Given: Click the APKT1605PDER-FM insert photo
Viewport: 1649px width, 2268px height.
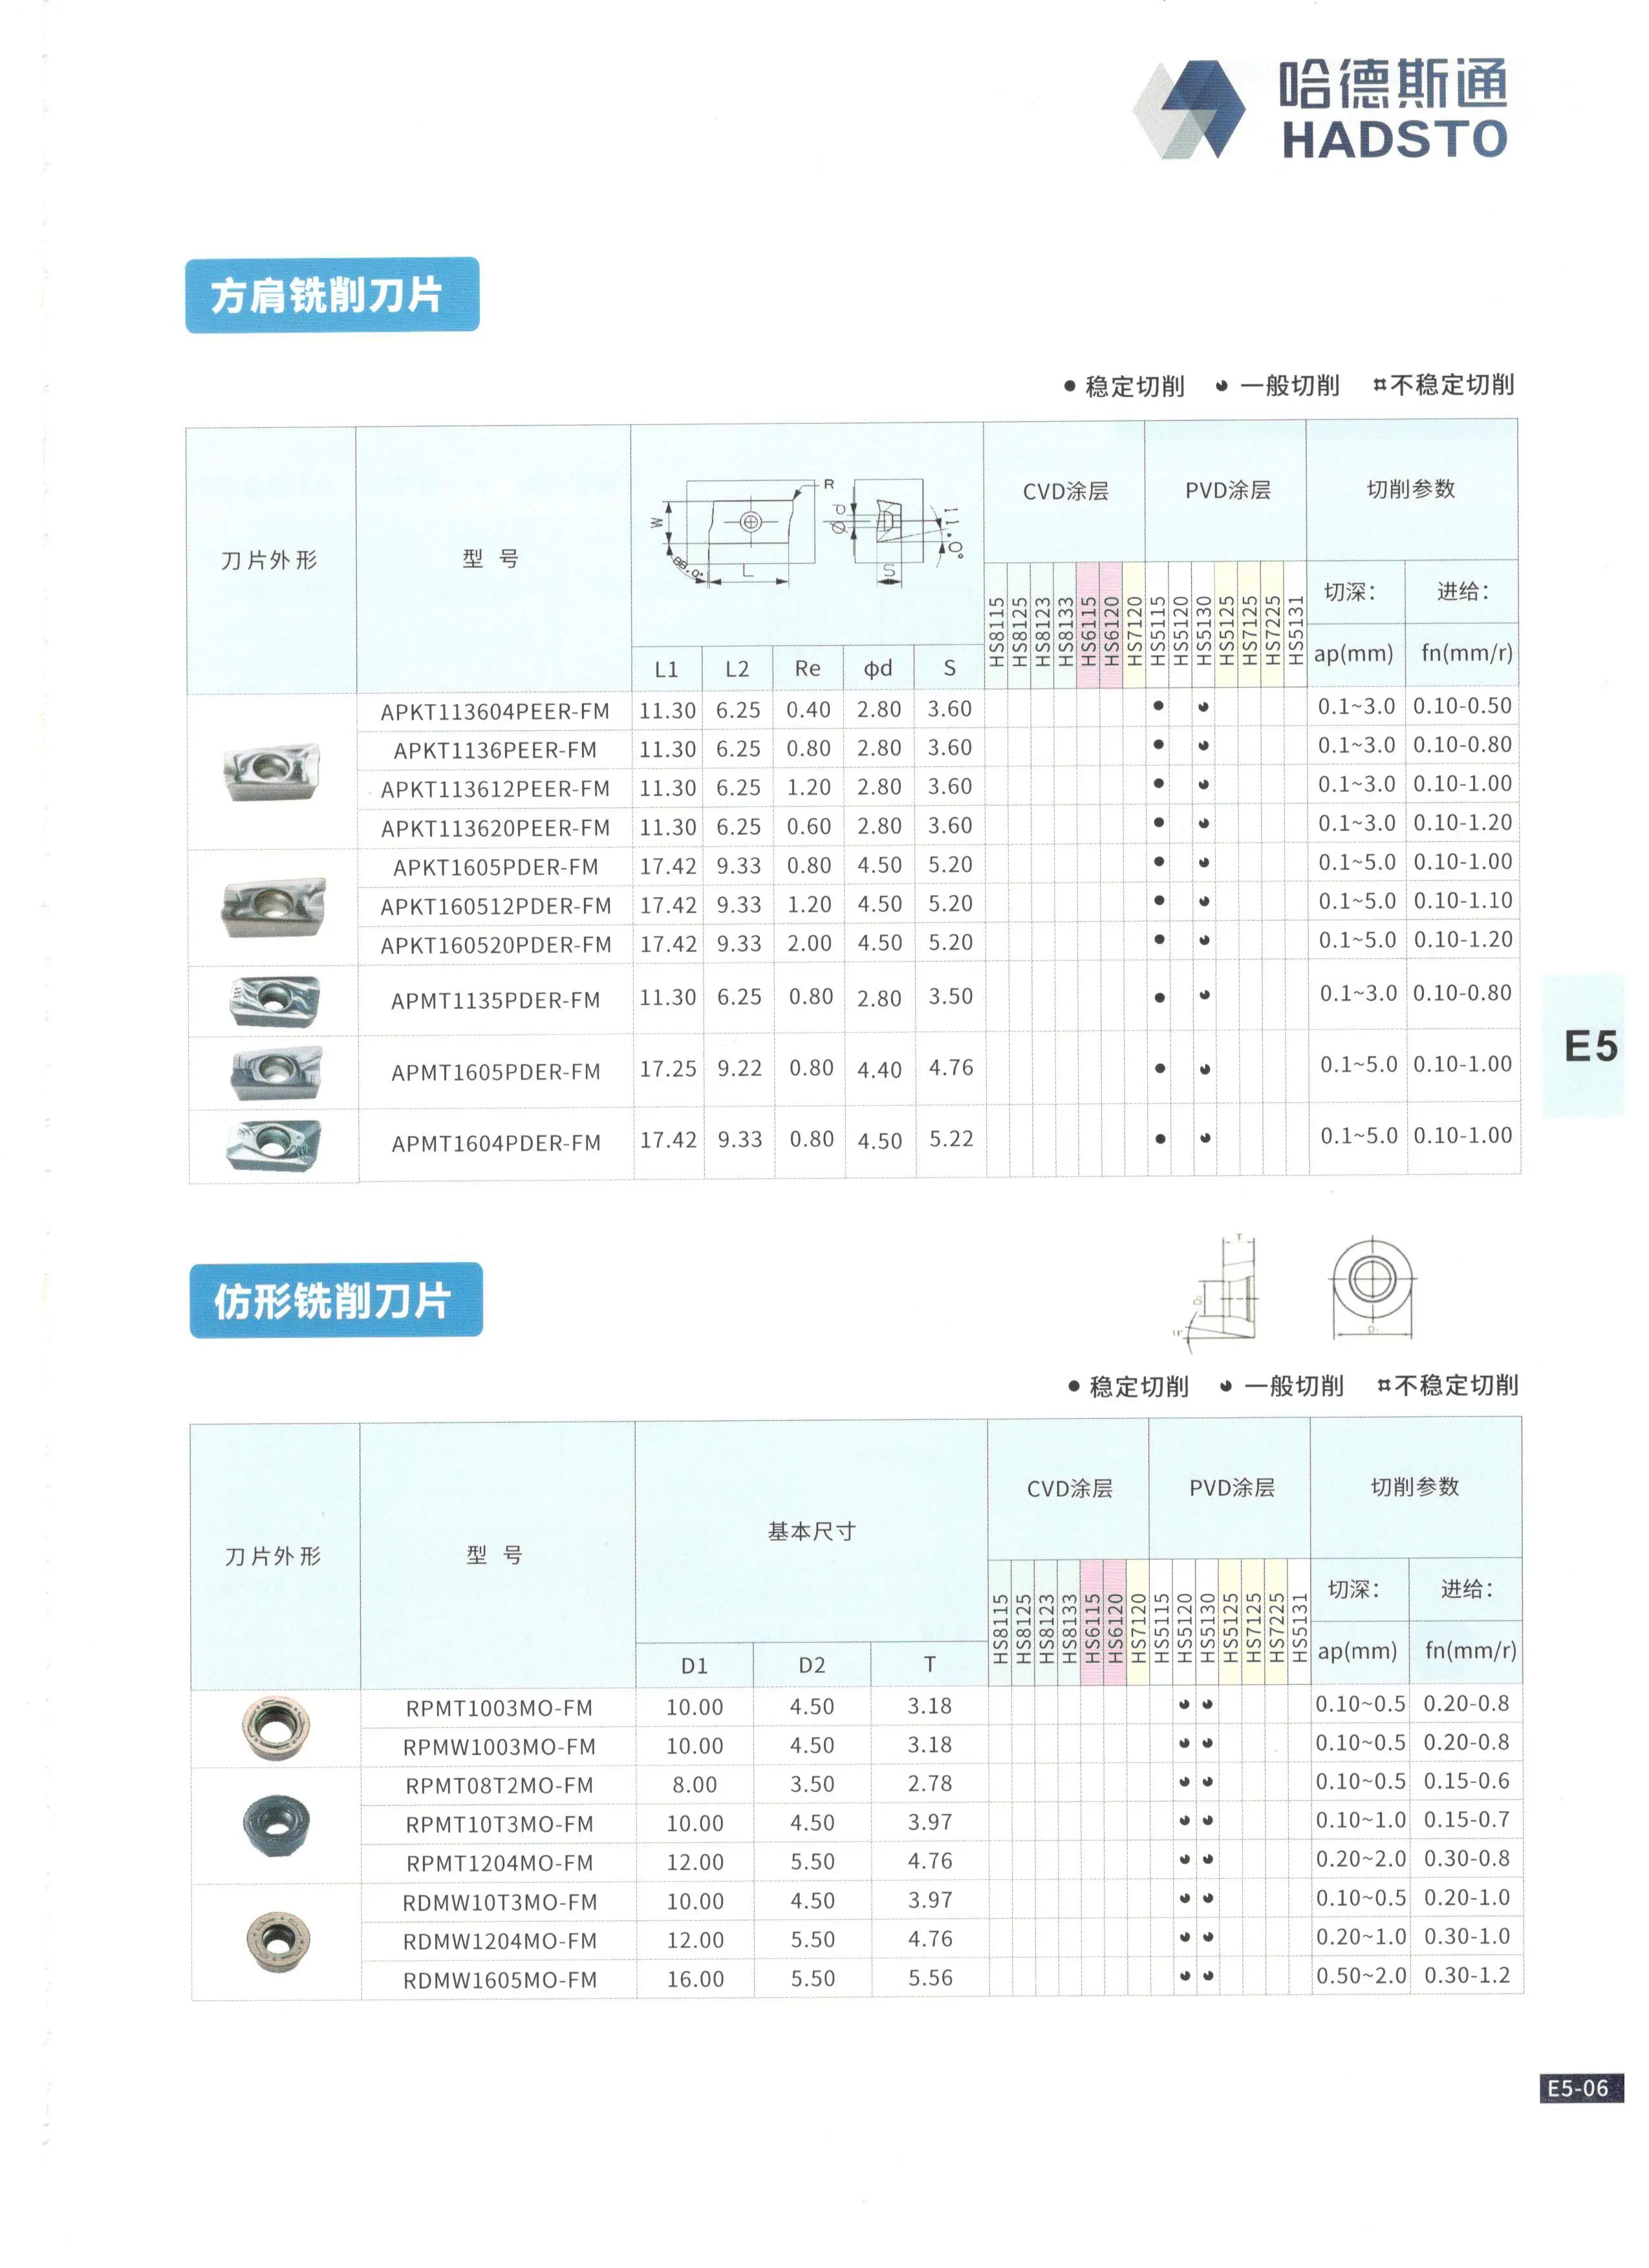Looking at the screenshot, I should [x=274, y=907].
